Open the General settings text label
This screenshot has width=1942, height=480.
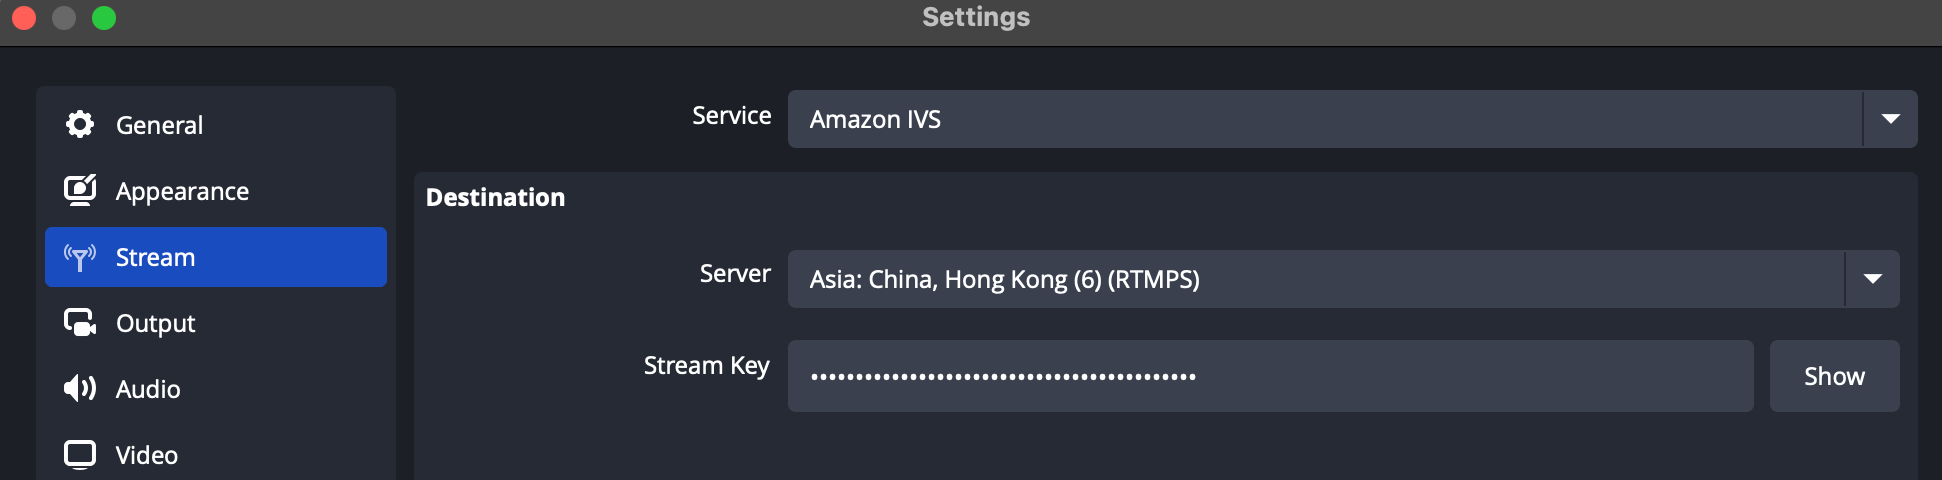[159, 125]
